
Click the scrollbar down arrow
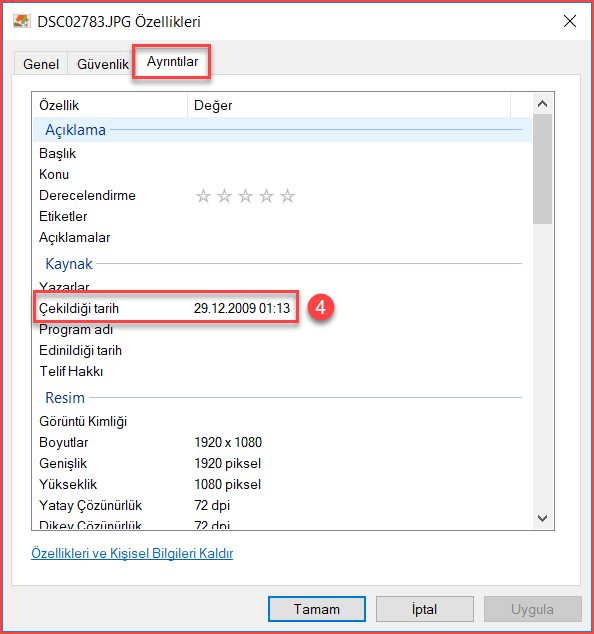click(x=542, y=518)
